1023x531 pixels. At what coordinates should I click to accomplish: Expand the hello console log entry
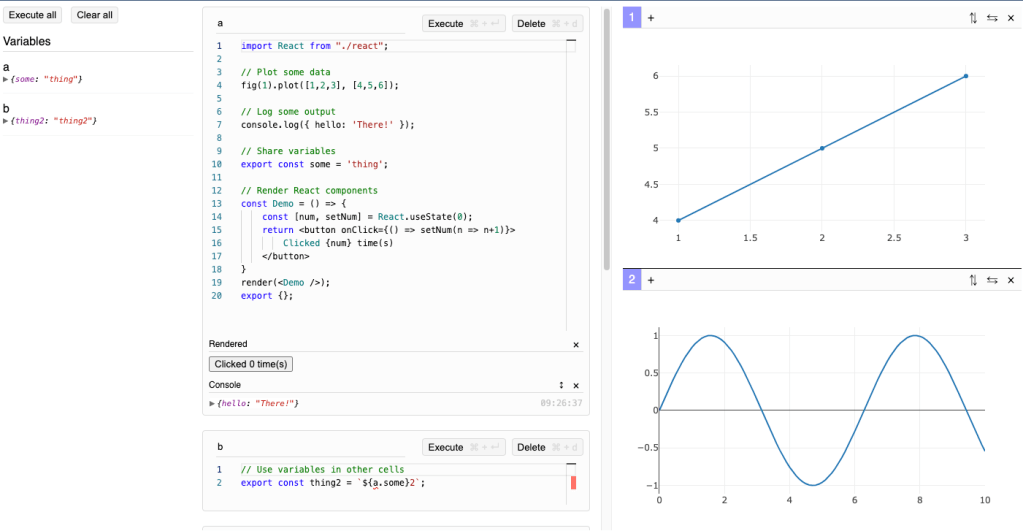pos(212,403)
